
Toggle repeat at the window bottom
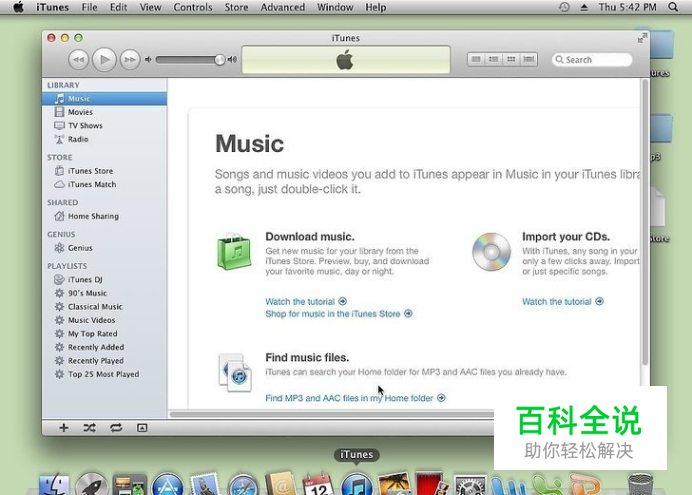point(116,428)
